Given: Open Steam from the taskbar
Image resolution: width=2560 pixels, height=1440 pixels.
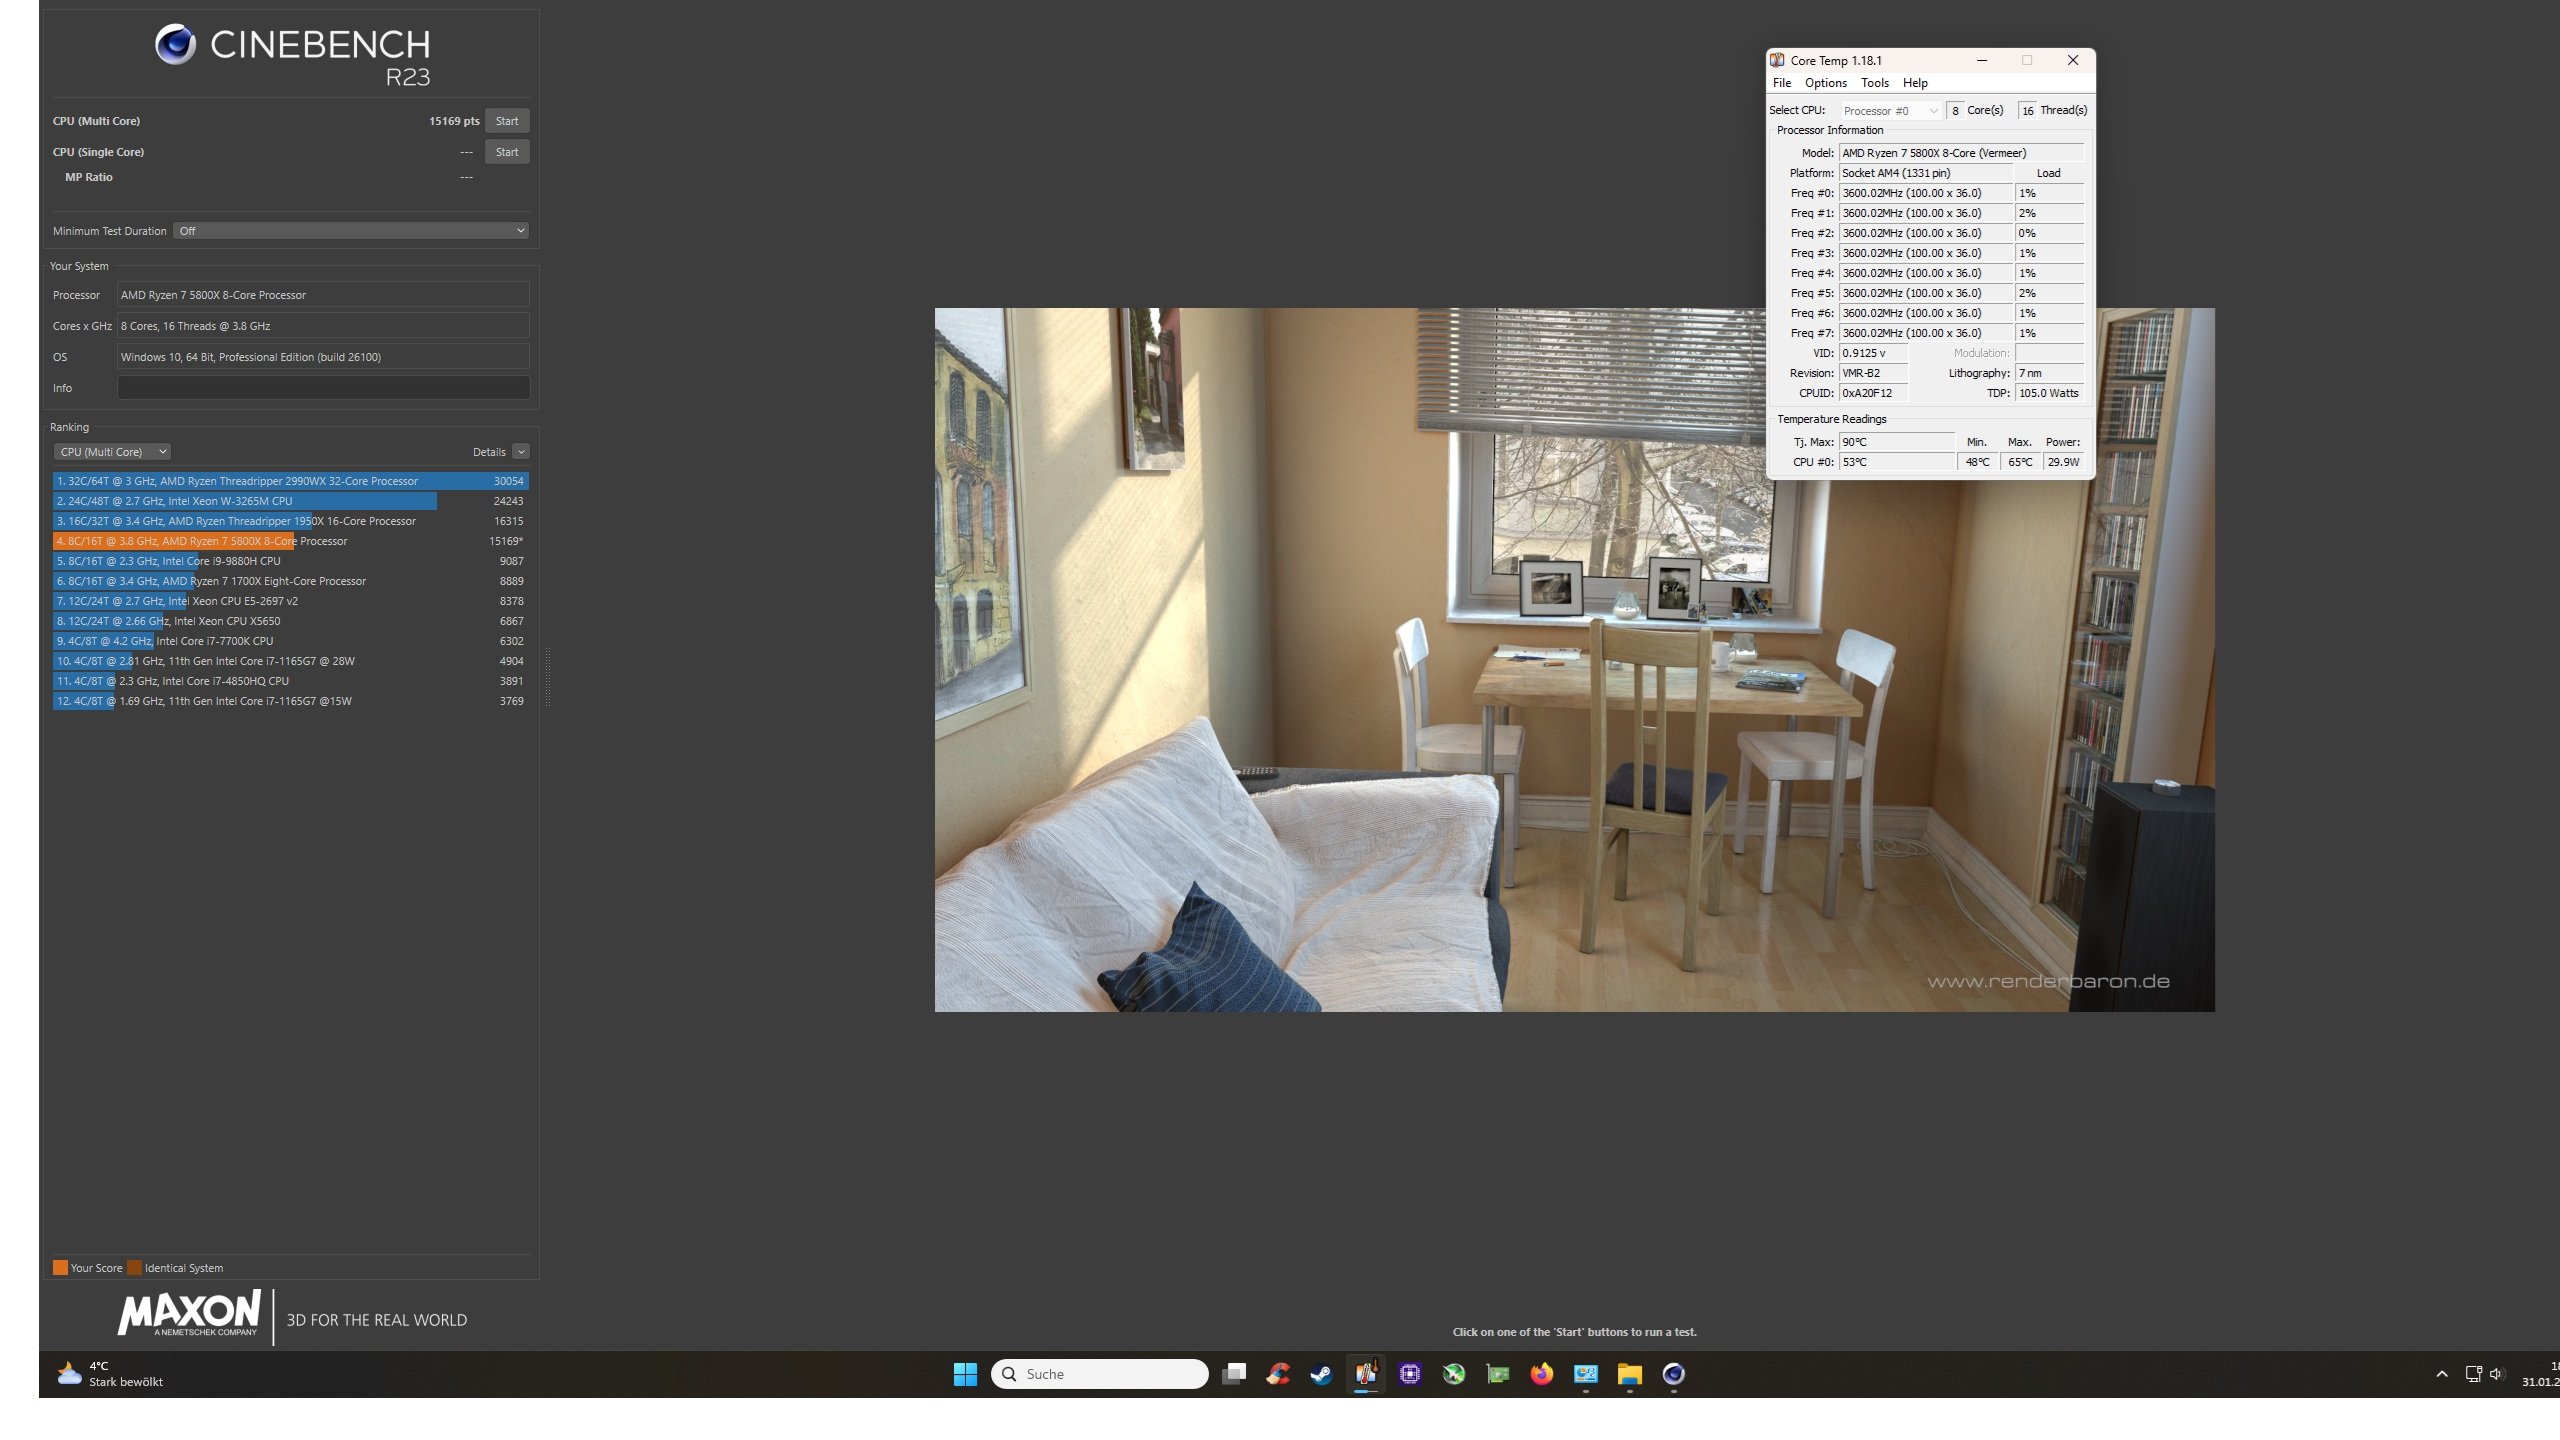Looking at the screenshot, I should point(1321,1374).
